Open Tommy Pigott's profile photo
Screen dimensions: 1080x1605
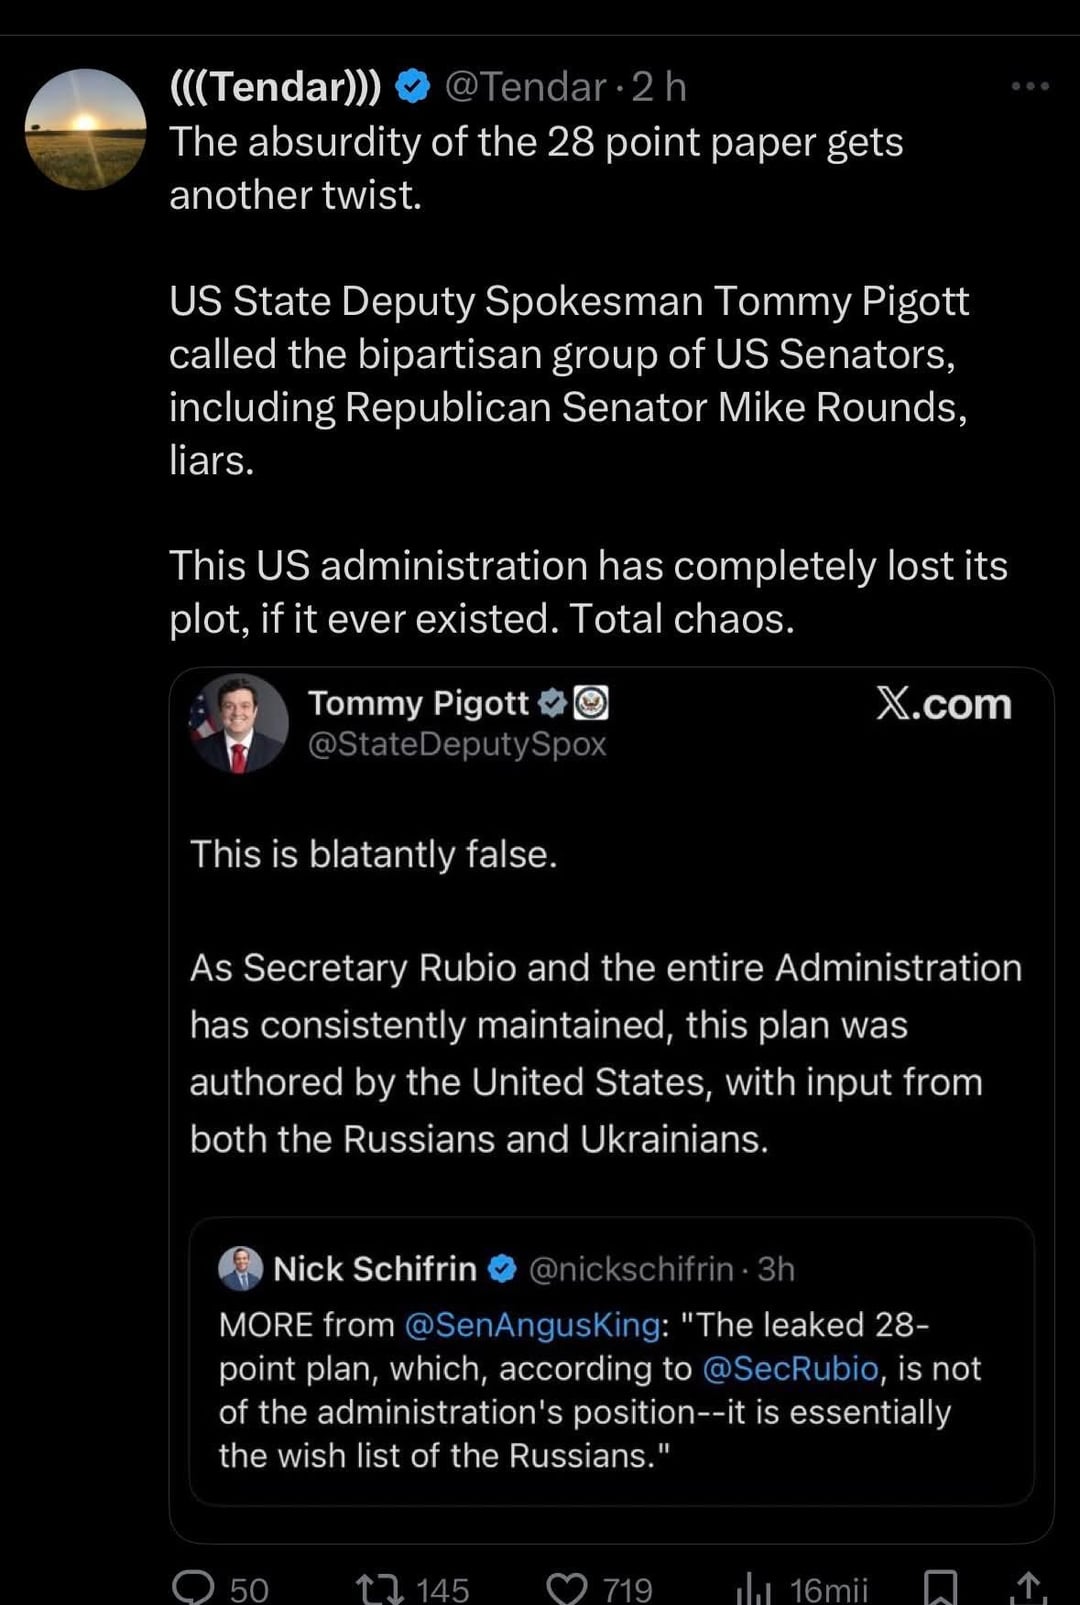tap(238, 723)
